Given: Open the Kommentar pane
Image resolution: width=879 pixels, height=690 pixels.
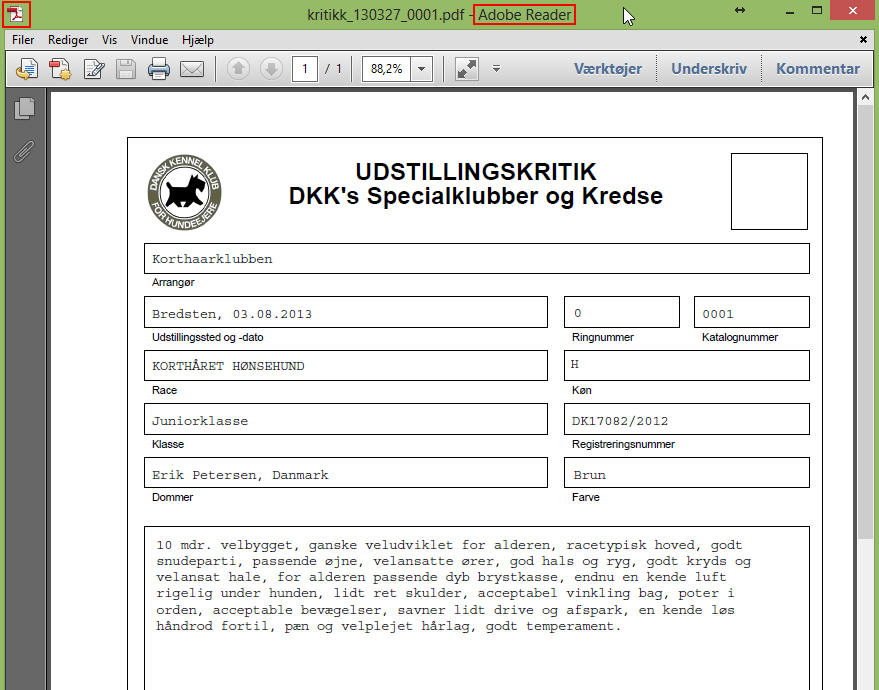Looking at the screenshot, I should (818, 68).
